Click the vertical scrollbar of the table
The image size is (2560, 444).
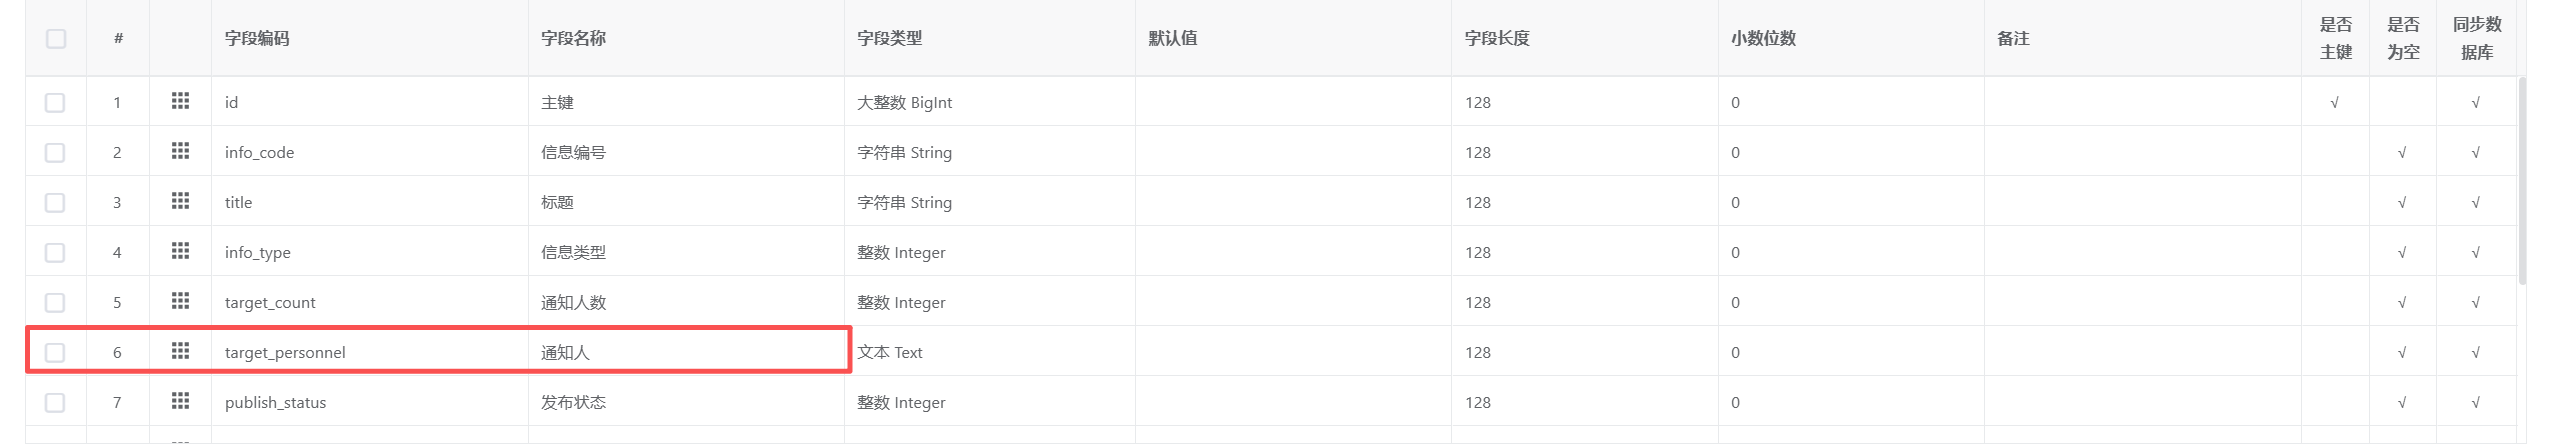tap(2522, 180)
